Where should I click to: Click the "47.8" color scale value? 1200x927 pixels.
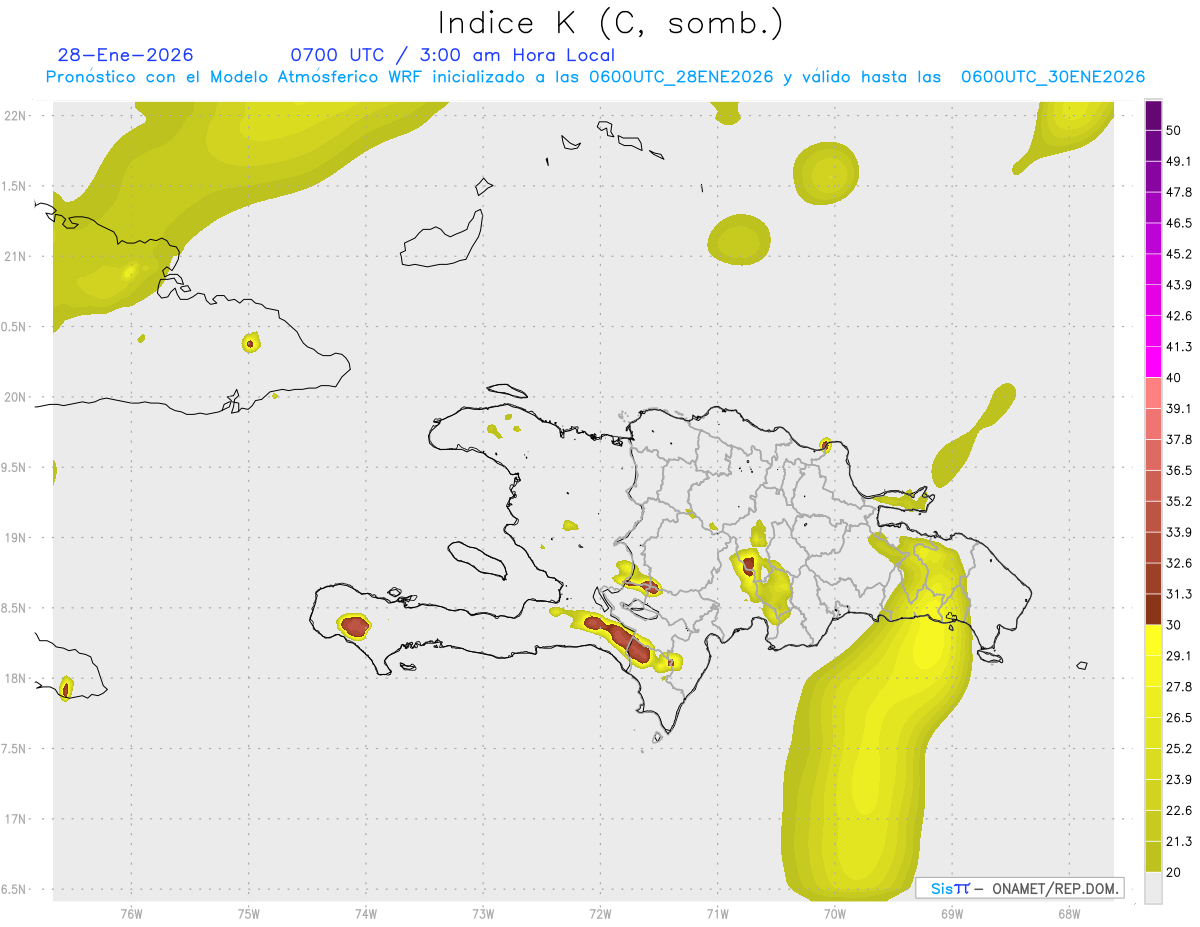(1179, 192)
